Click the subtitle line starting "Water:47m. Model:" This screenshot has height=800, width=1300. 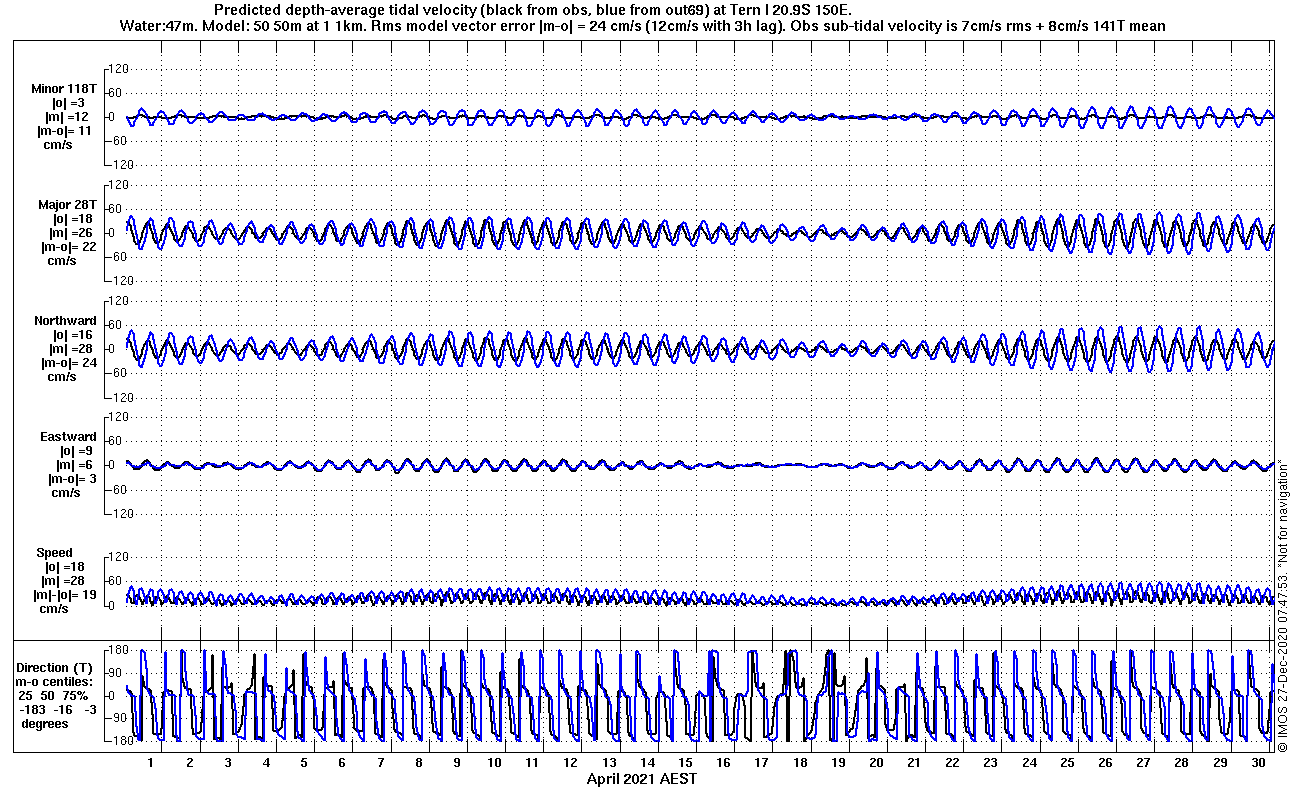pyautogui.click(x=641, y=25)
